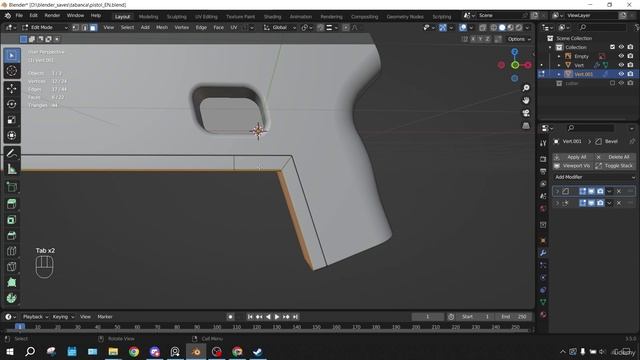640x360 pixels.
Task: Select the Inset Faces tool
Action: click(x=12, y=220)
